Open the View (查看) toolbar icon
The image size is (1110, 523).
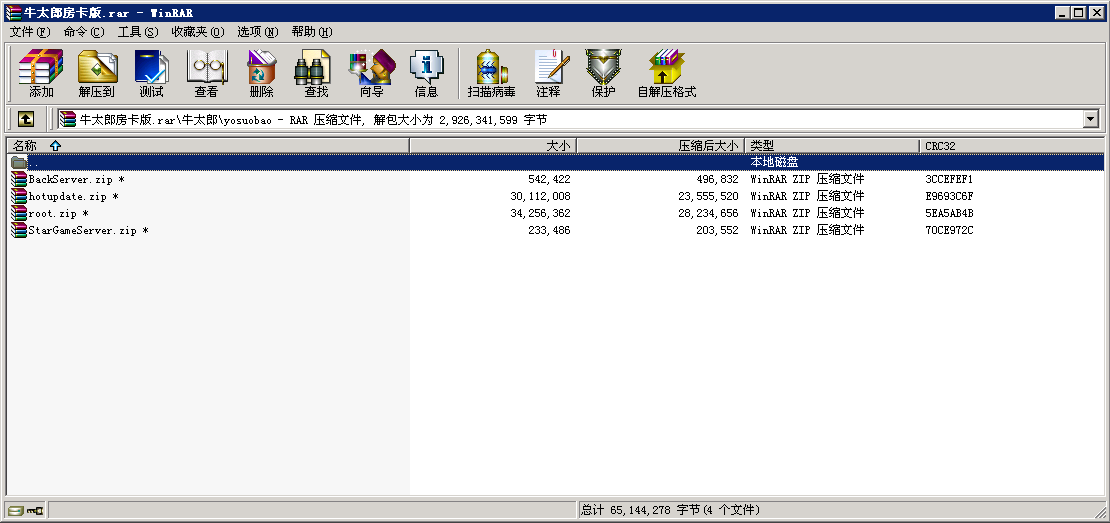(206, 74)
